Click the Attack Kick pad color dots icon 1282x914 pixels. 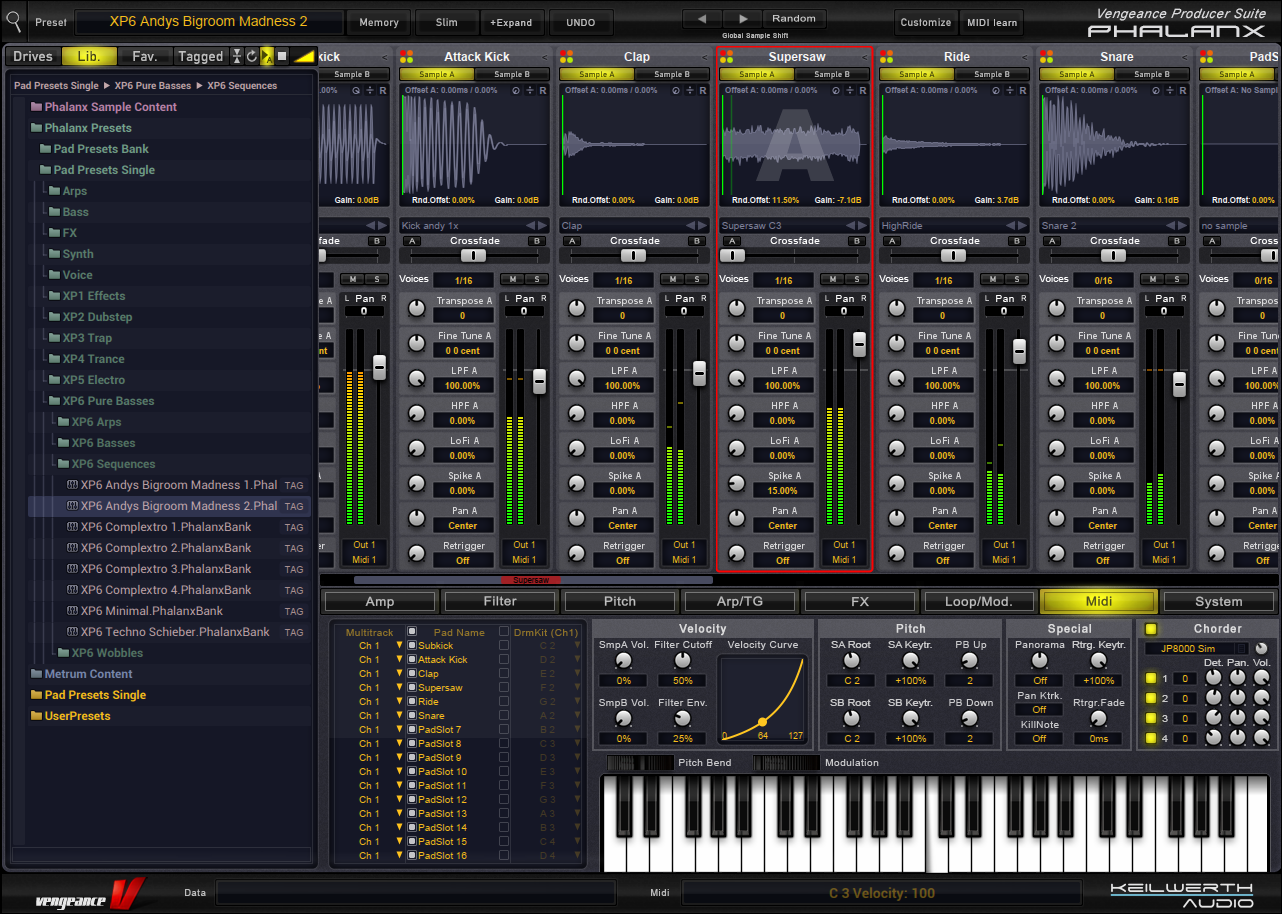pos(406,57)
